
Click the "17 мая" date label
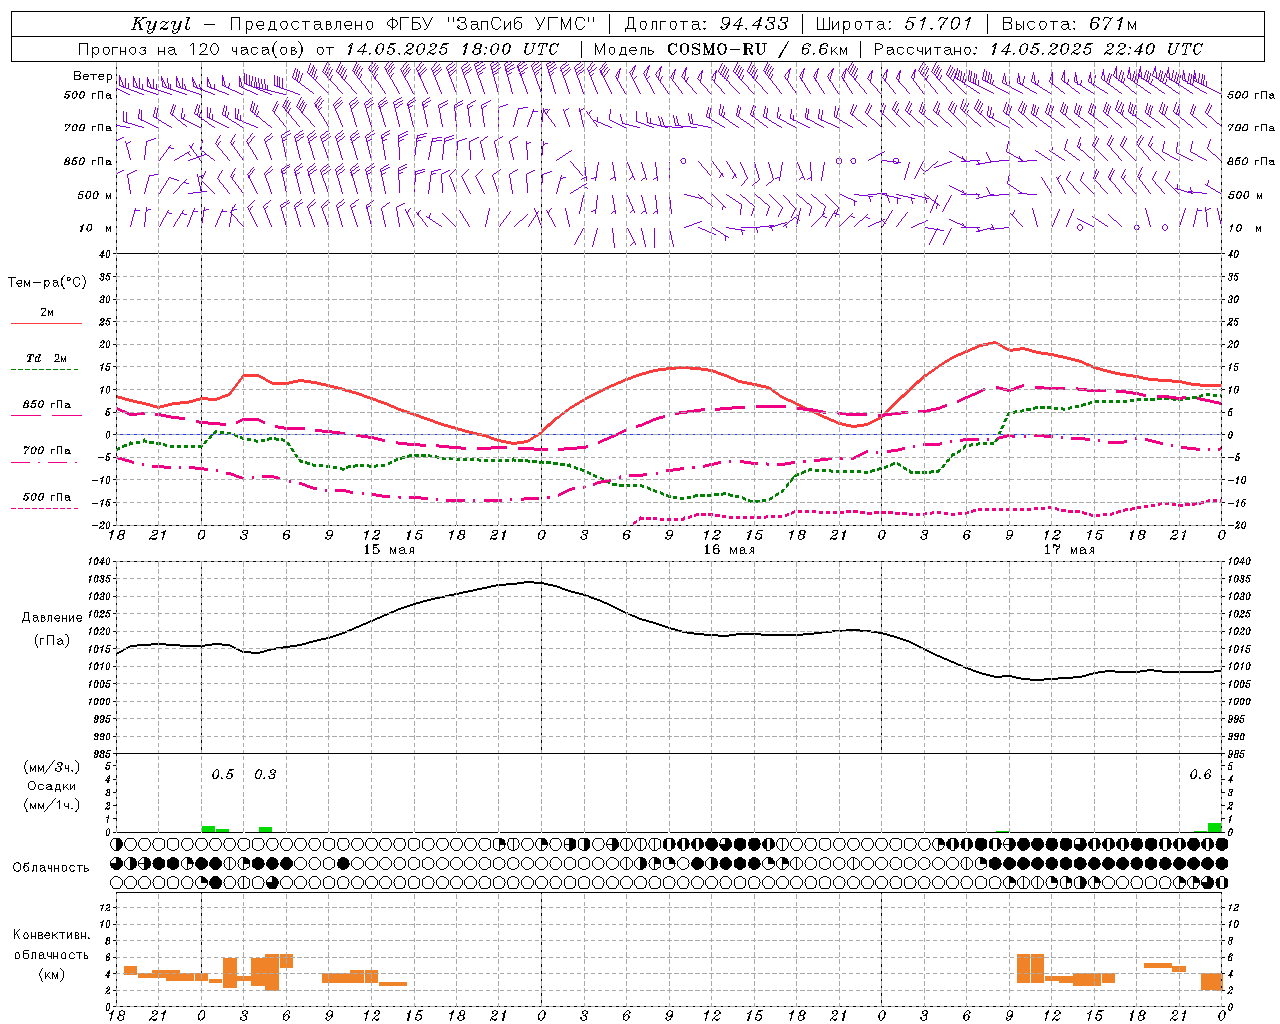(1069, 550)
